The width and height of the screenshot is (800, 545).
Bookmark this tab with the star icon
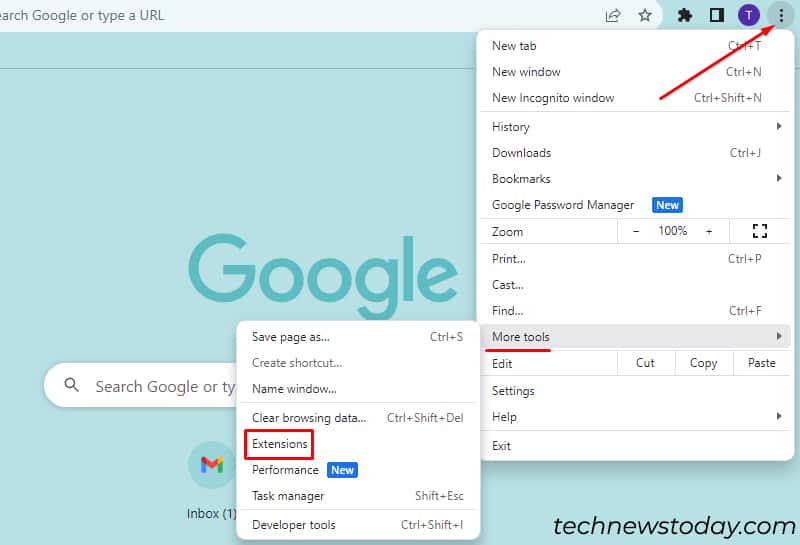645,15
